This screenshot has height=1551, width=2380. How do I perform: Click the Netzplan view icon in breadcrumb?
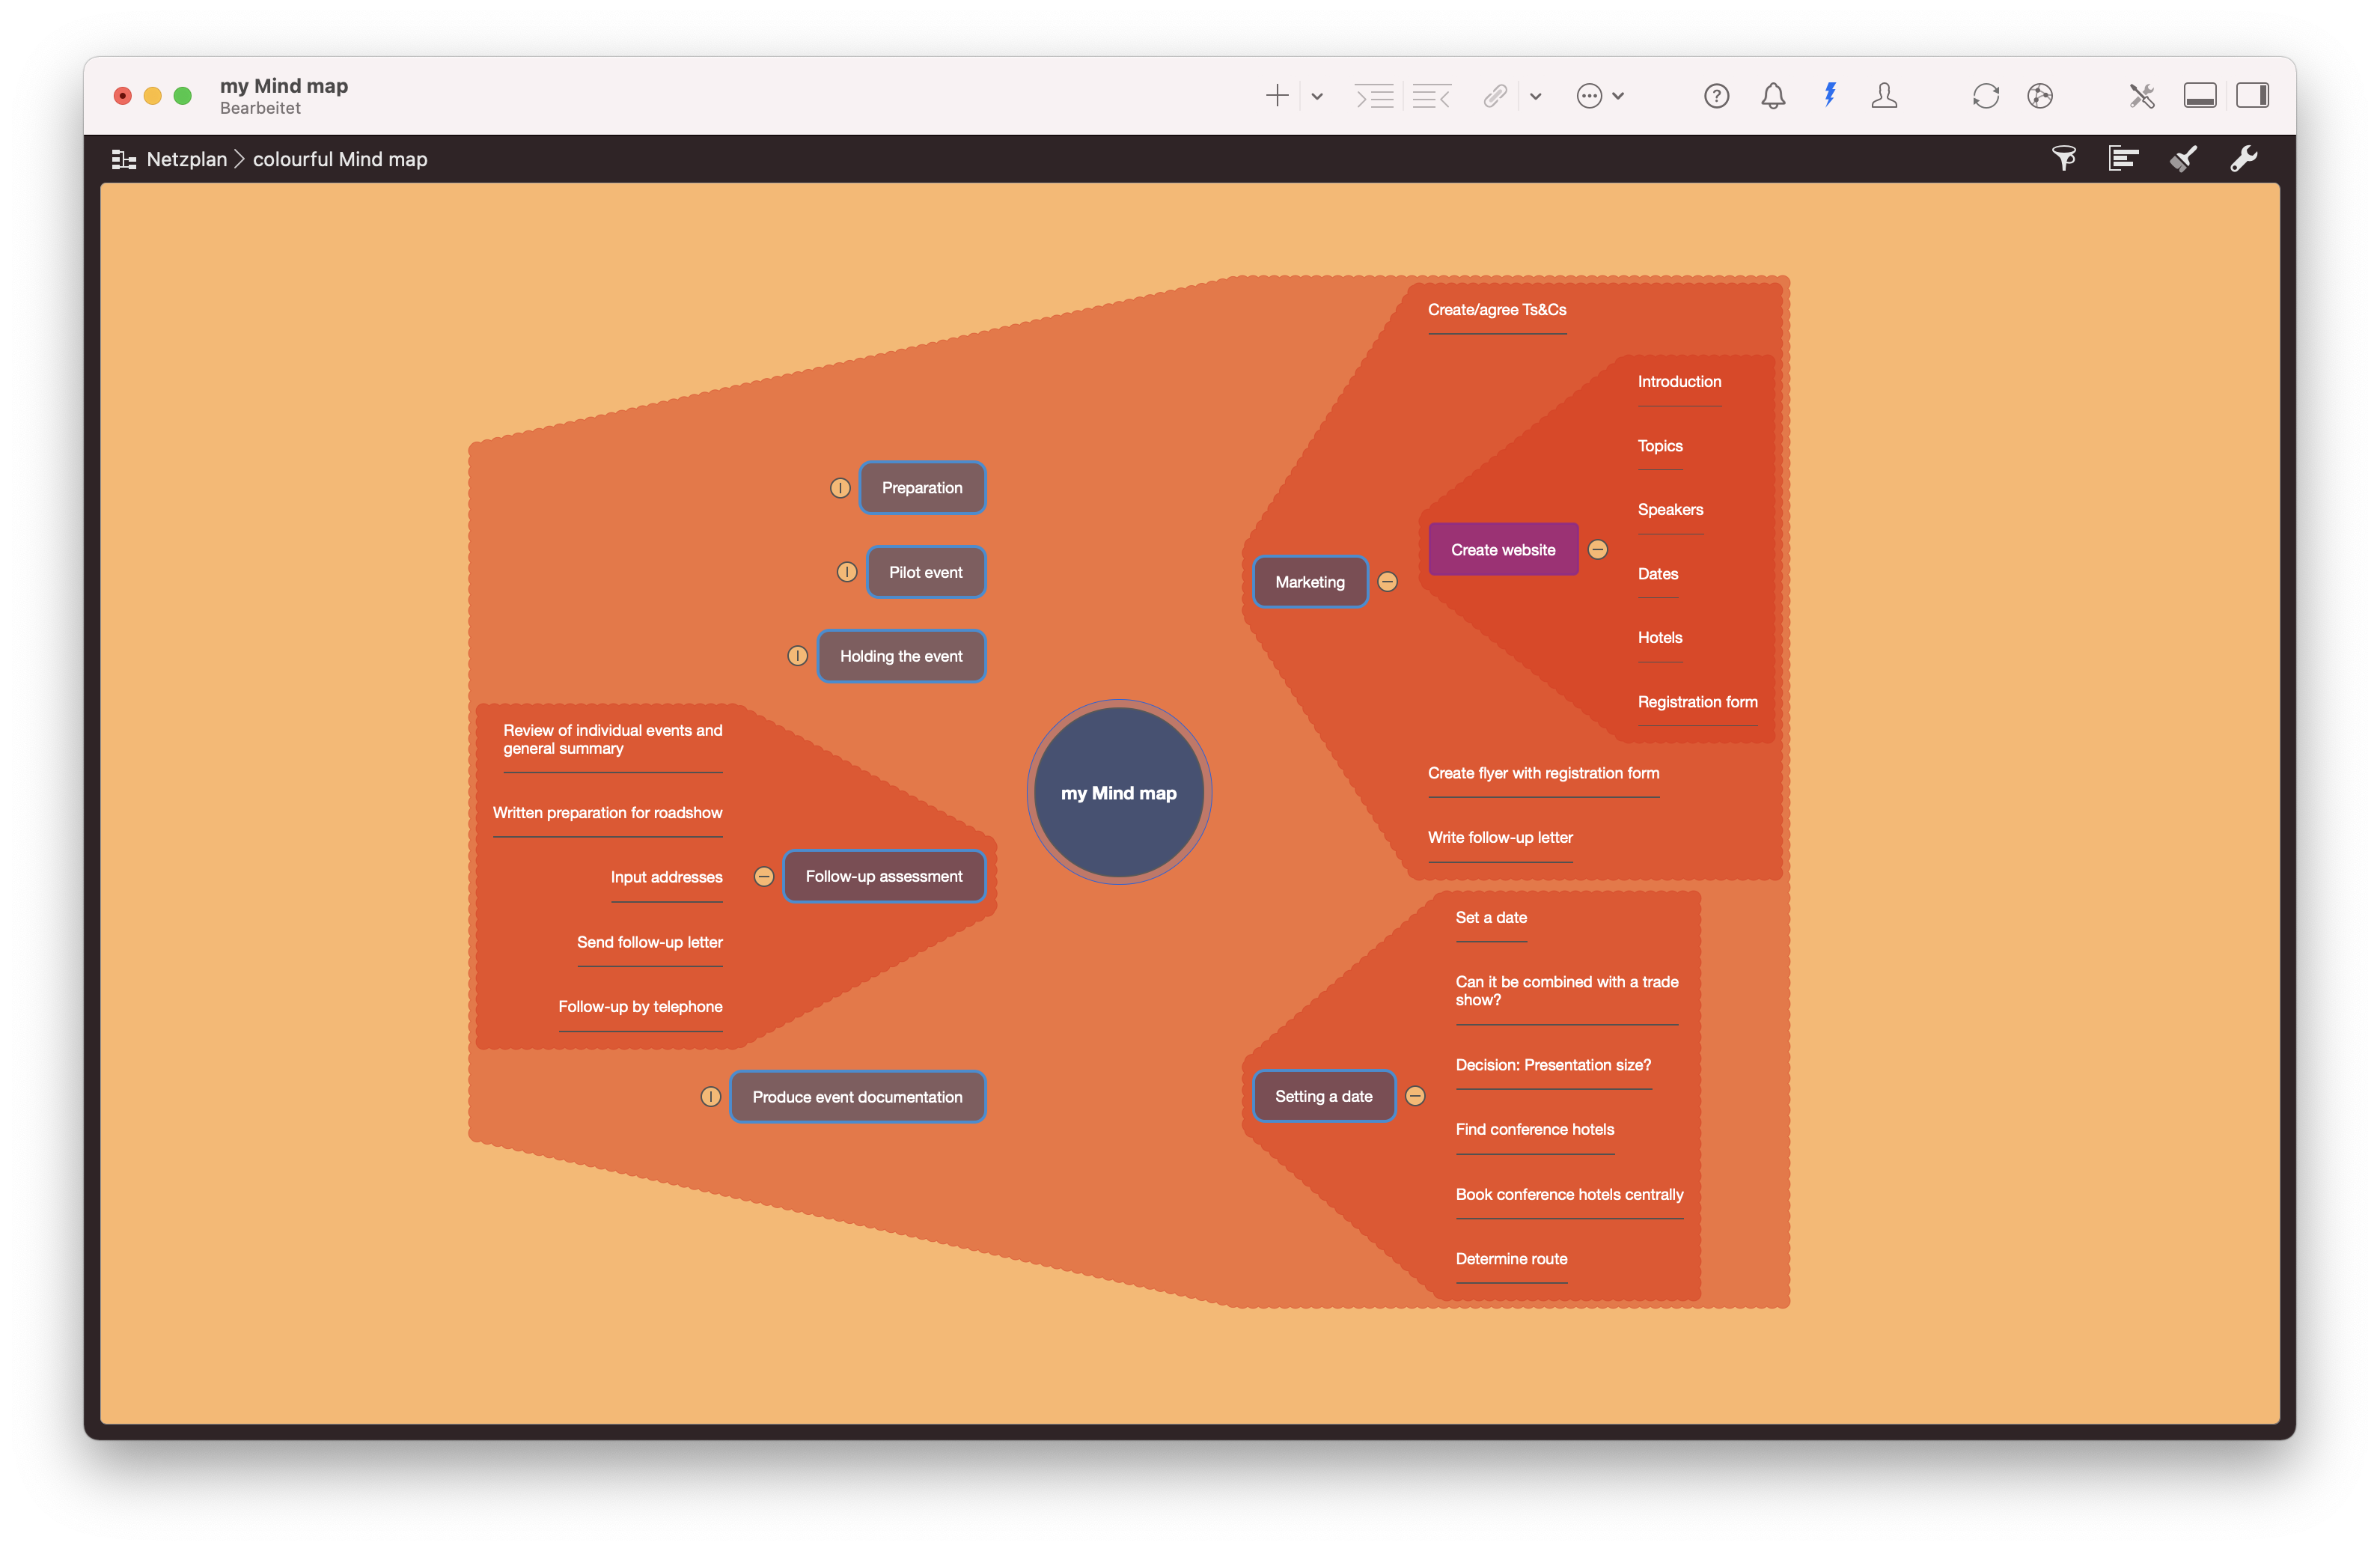click(124, 159)
